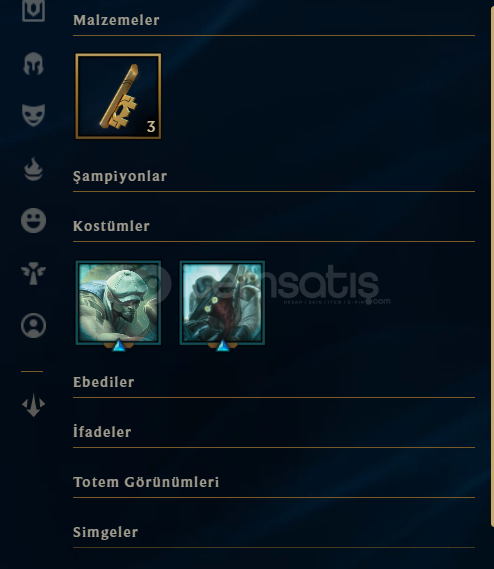Click the golden vertical scrollbar on right
This screenshot has height=569, width=494.
(x=492, y=267)
